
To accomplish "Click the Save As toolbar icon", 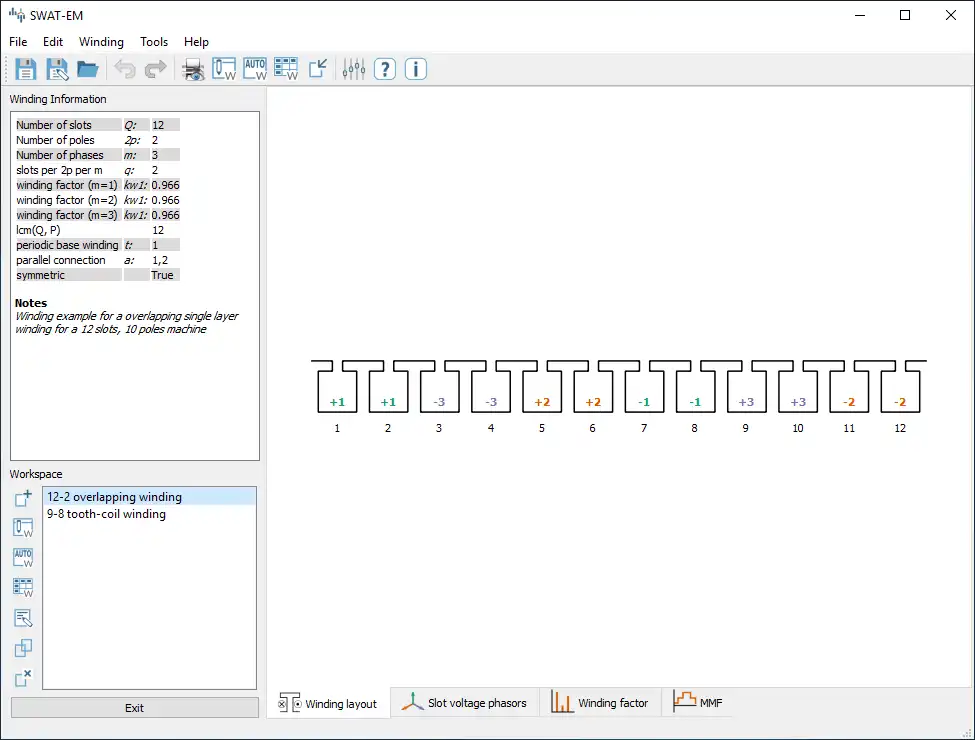I will pyautogui.click(x=57, y=69).
